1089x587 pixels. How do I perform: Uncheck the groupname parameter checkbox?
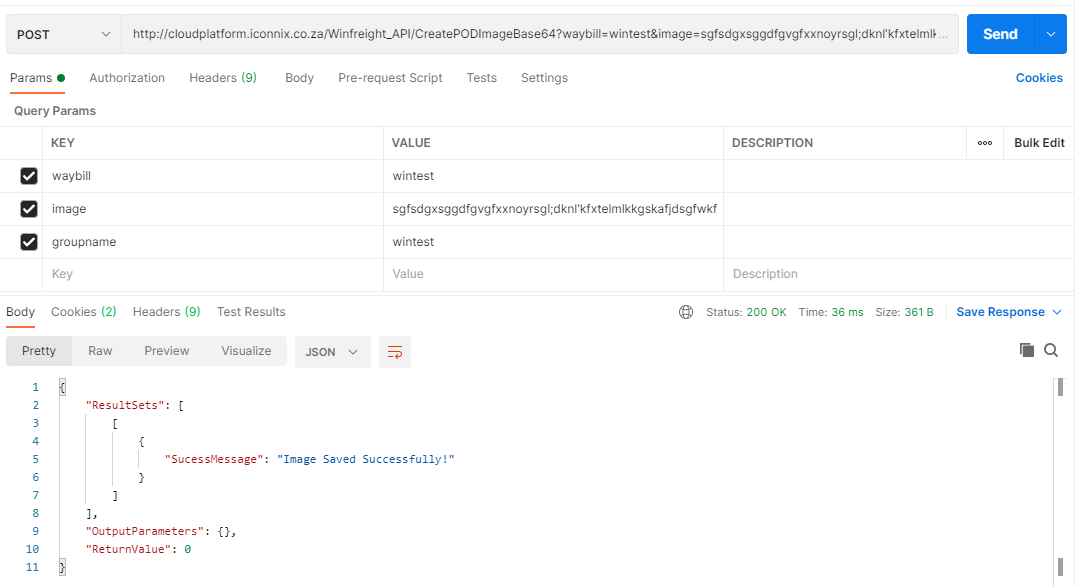28,242
